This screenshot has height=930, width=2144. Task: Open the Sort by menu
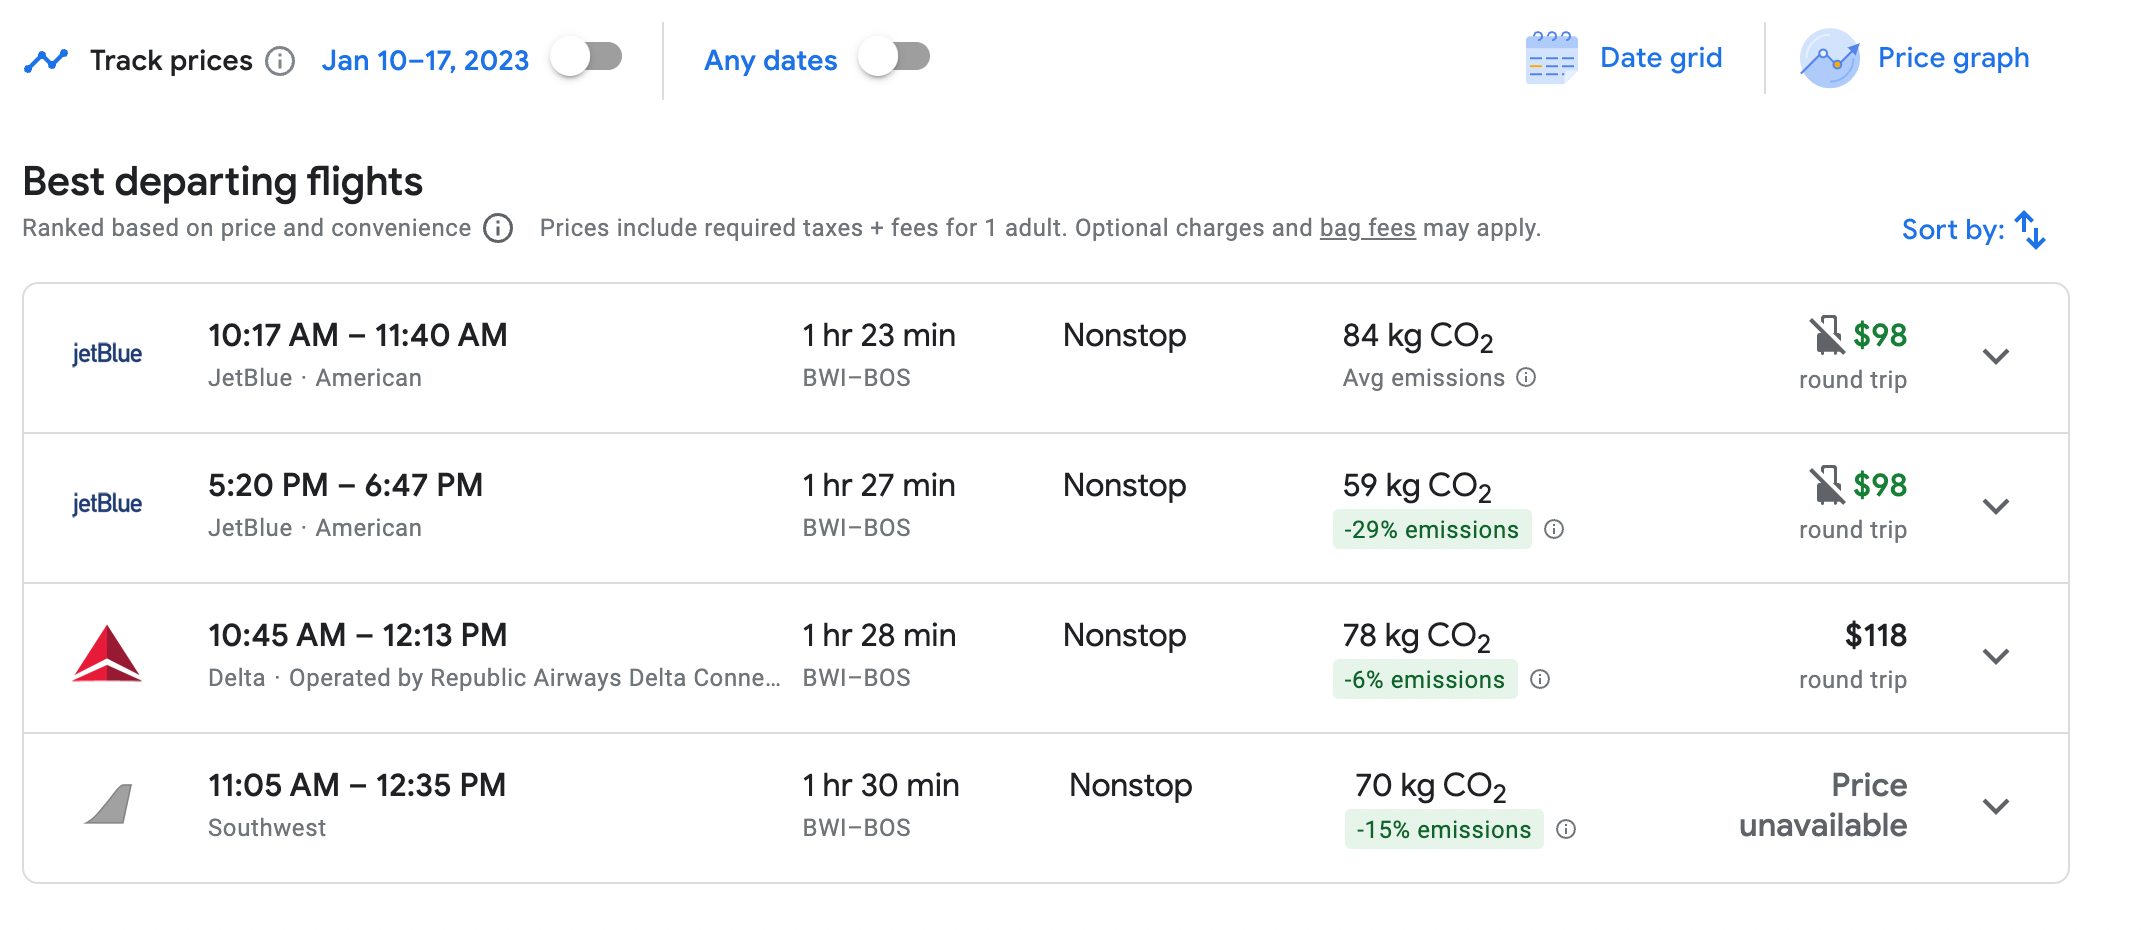(x=1952, y=230)
